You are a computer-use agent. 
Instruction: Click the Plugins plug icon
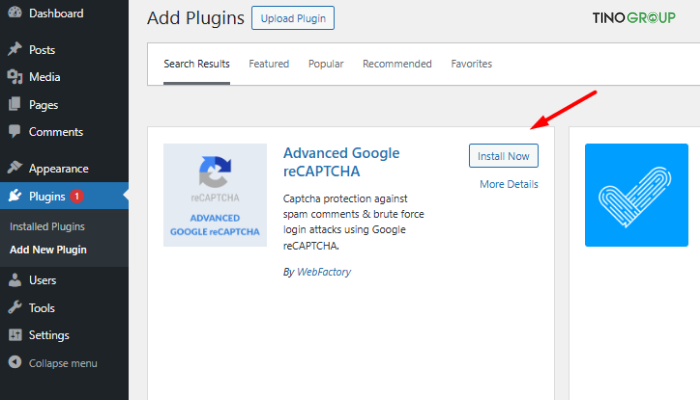[x=15, y=196]
